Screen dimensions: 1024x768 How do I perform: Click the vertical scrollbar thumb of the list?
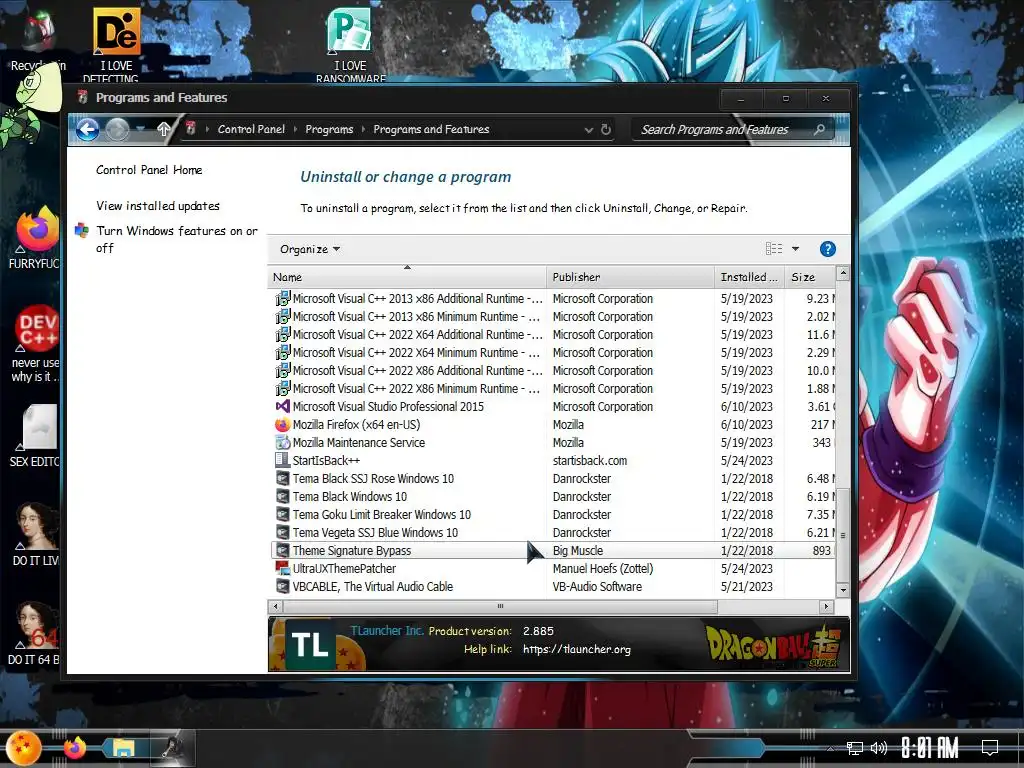842,534
